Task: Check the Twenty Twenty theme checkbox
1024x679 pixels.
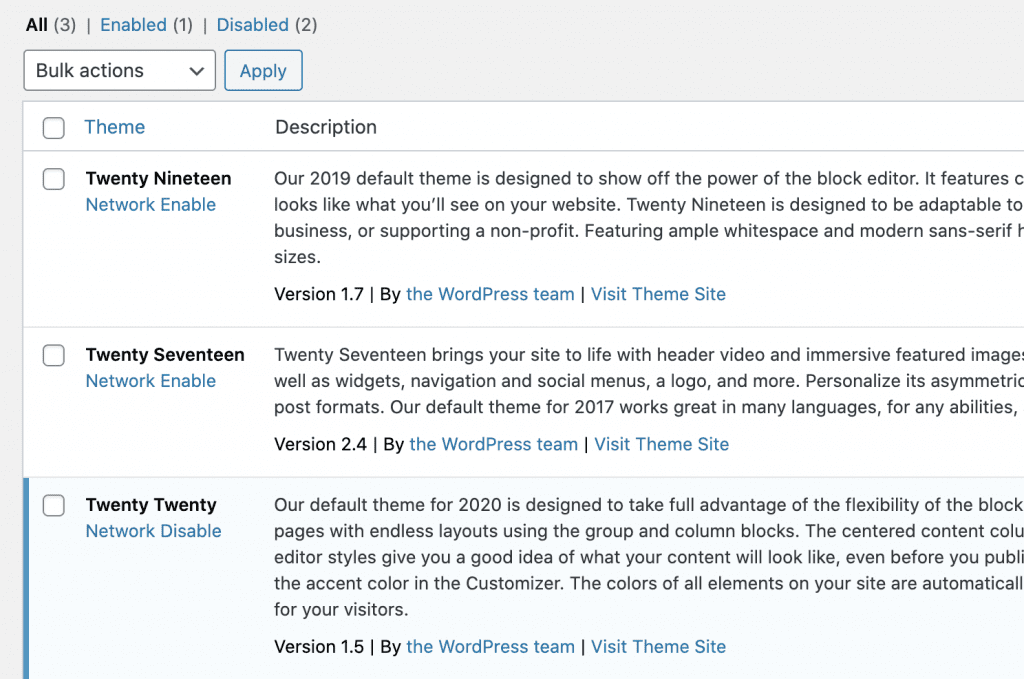Action: (54, 505)
